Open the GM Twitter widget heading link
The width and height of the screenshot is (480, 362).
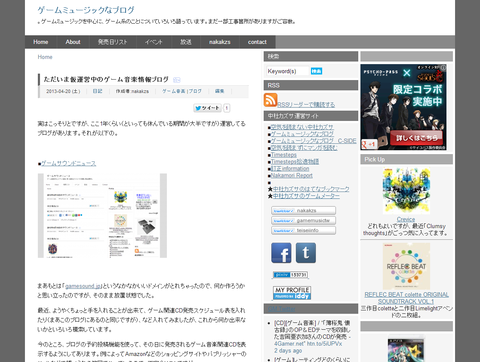click(x=282, y=309)
